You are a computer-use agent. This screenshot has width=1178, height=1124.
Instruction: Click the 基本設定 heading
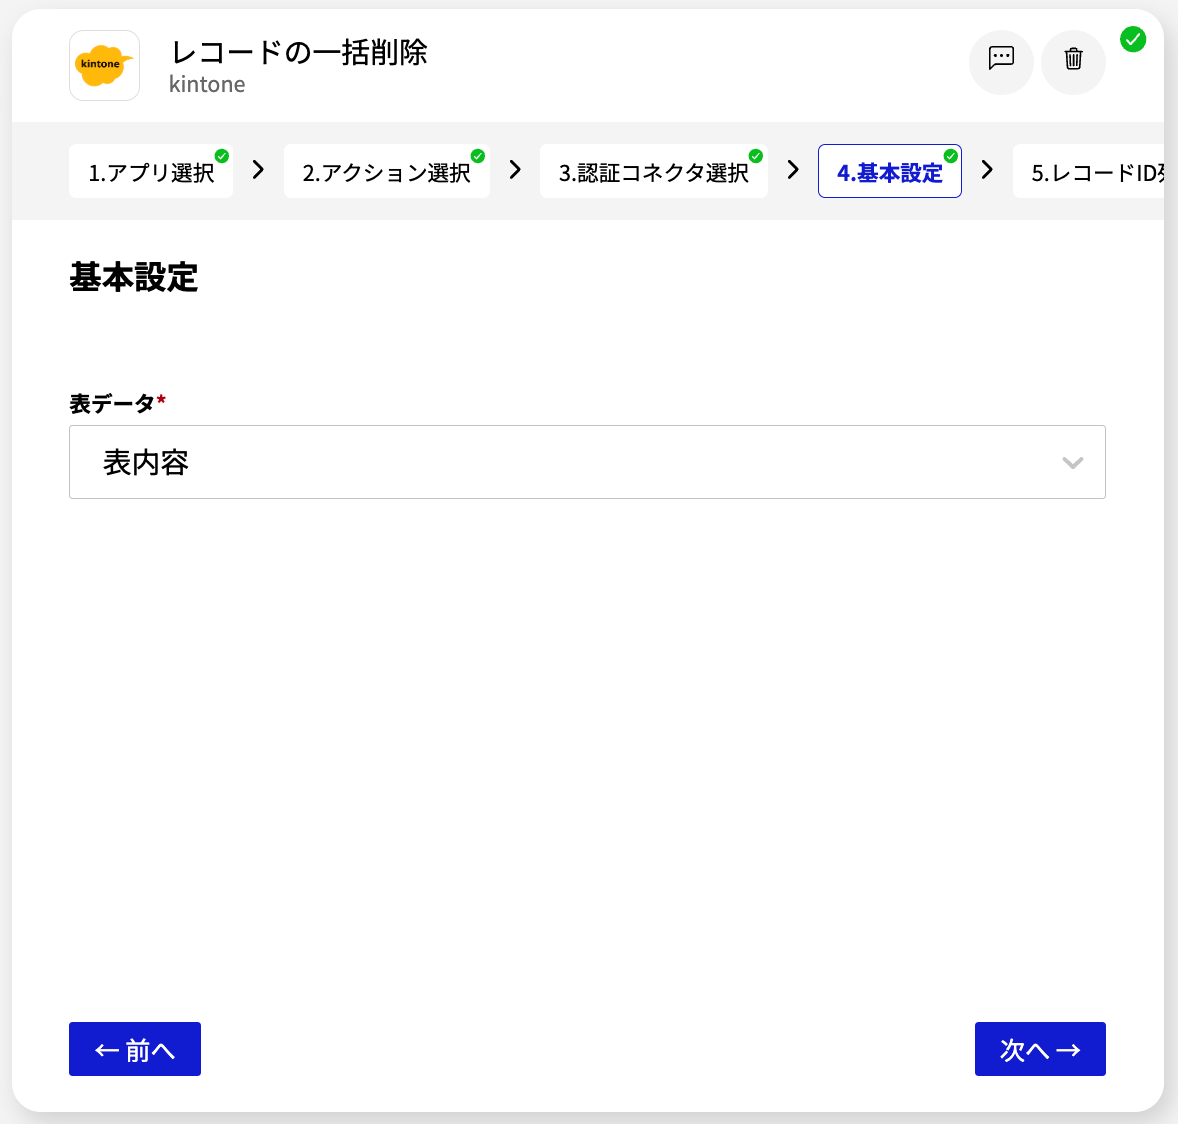pos(134,276)
